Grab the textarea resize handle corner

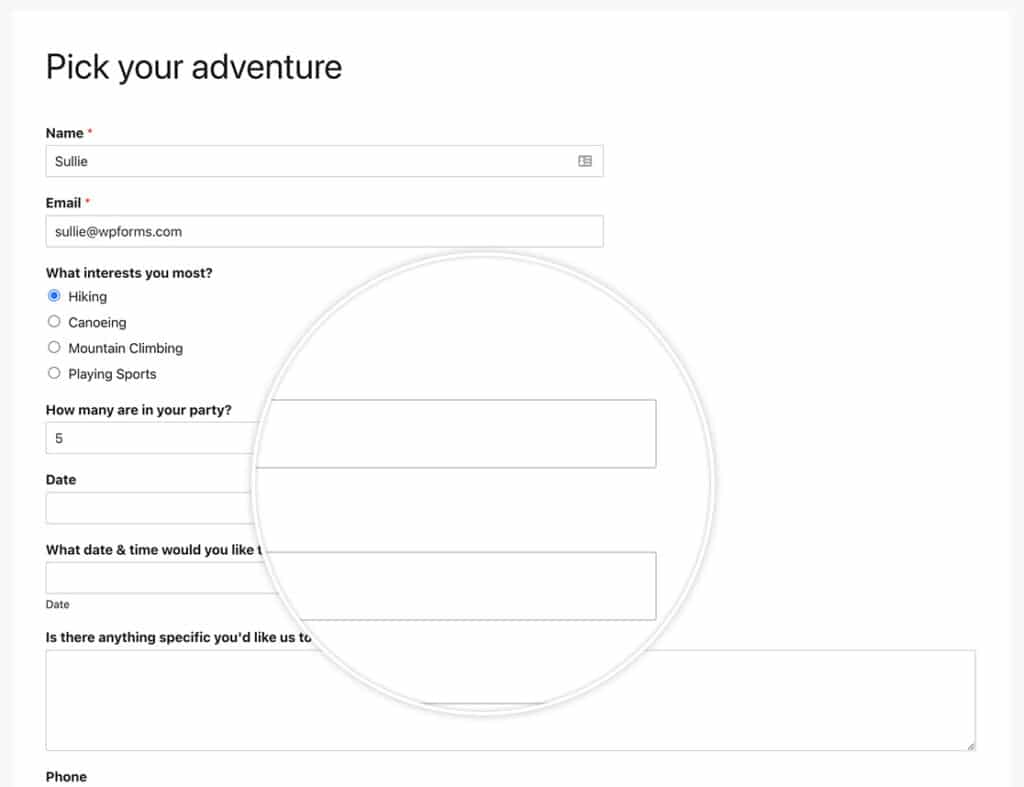point(971,746)
